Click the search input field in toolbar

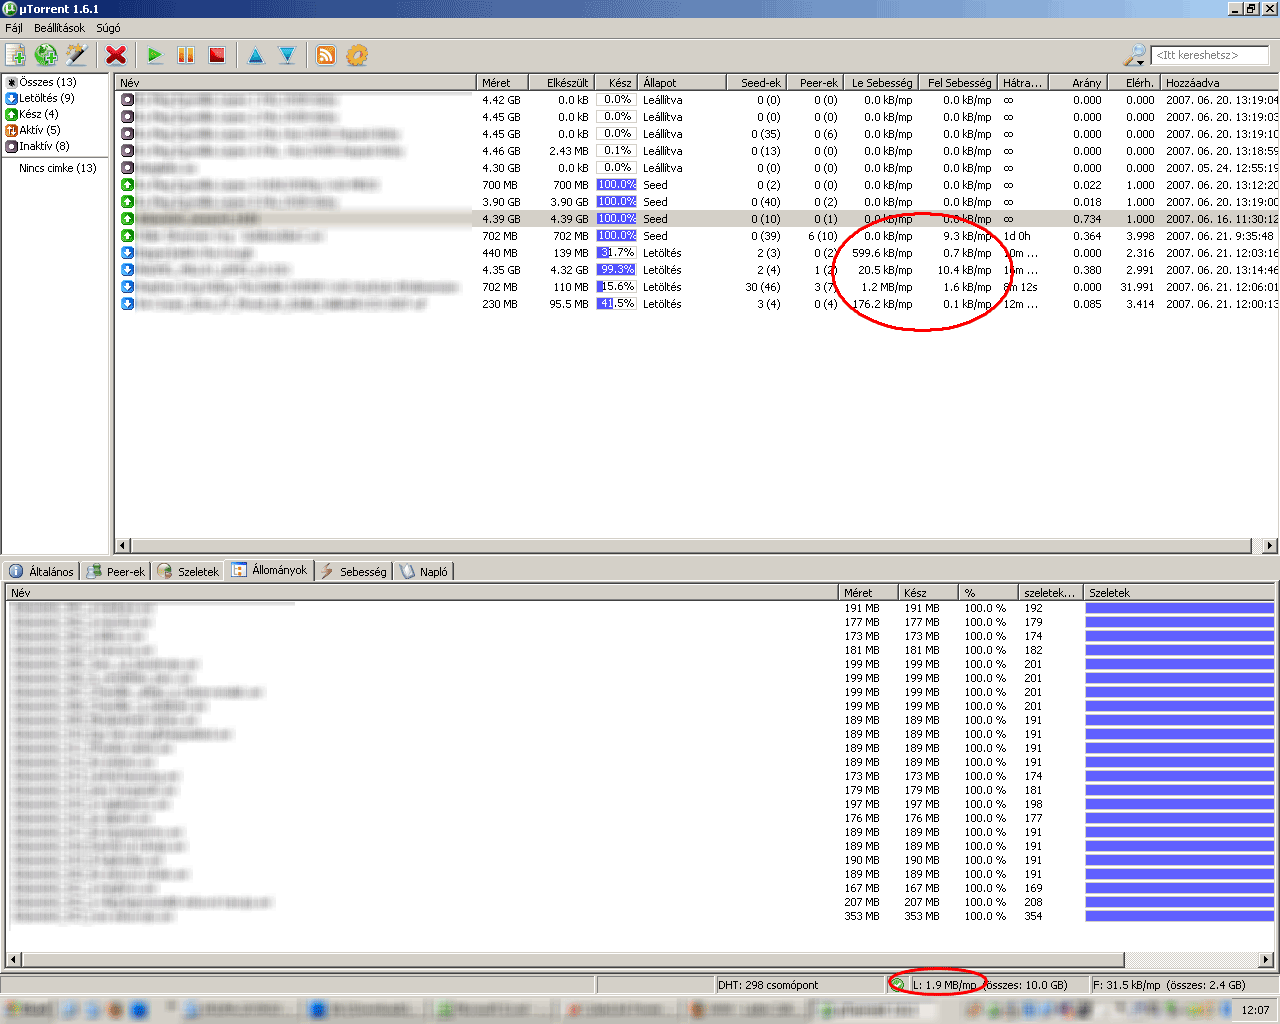tap(1210, 55)
